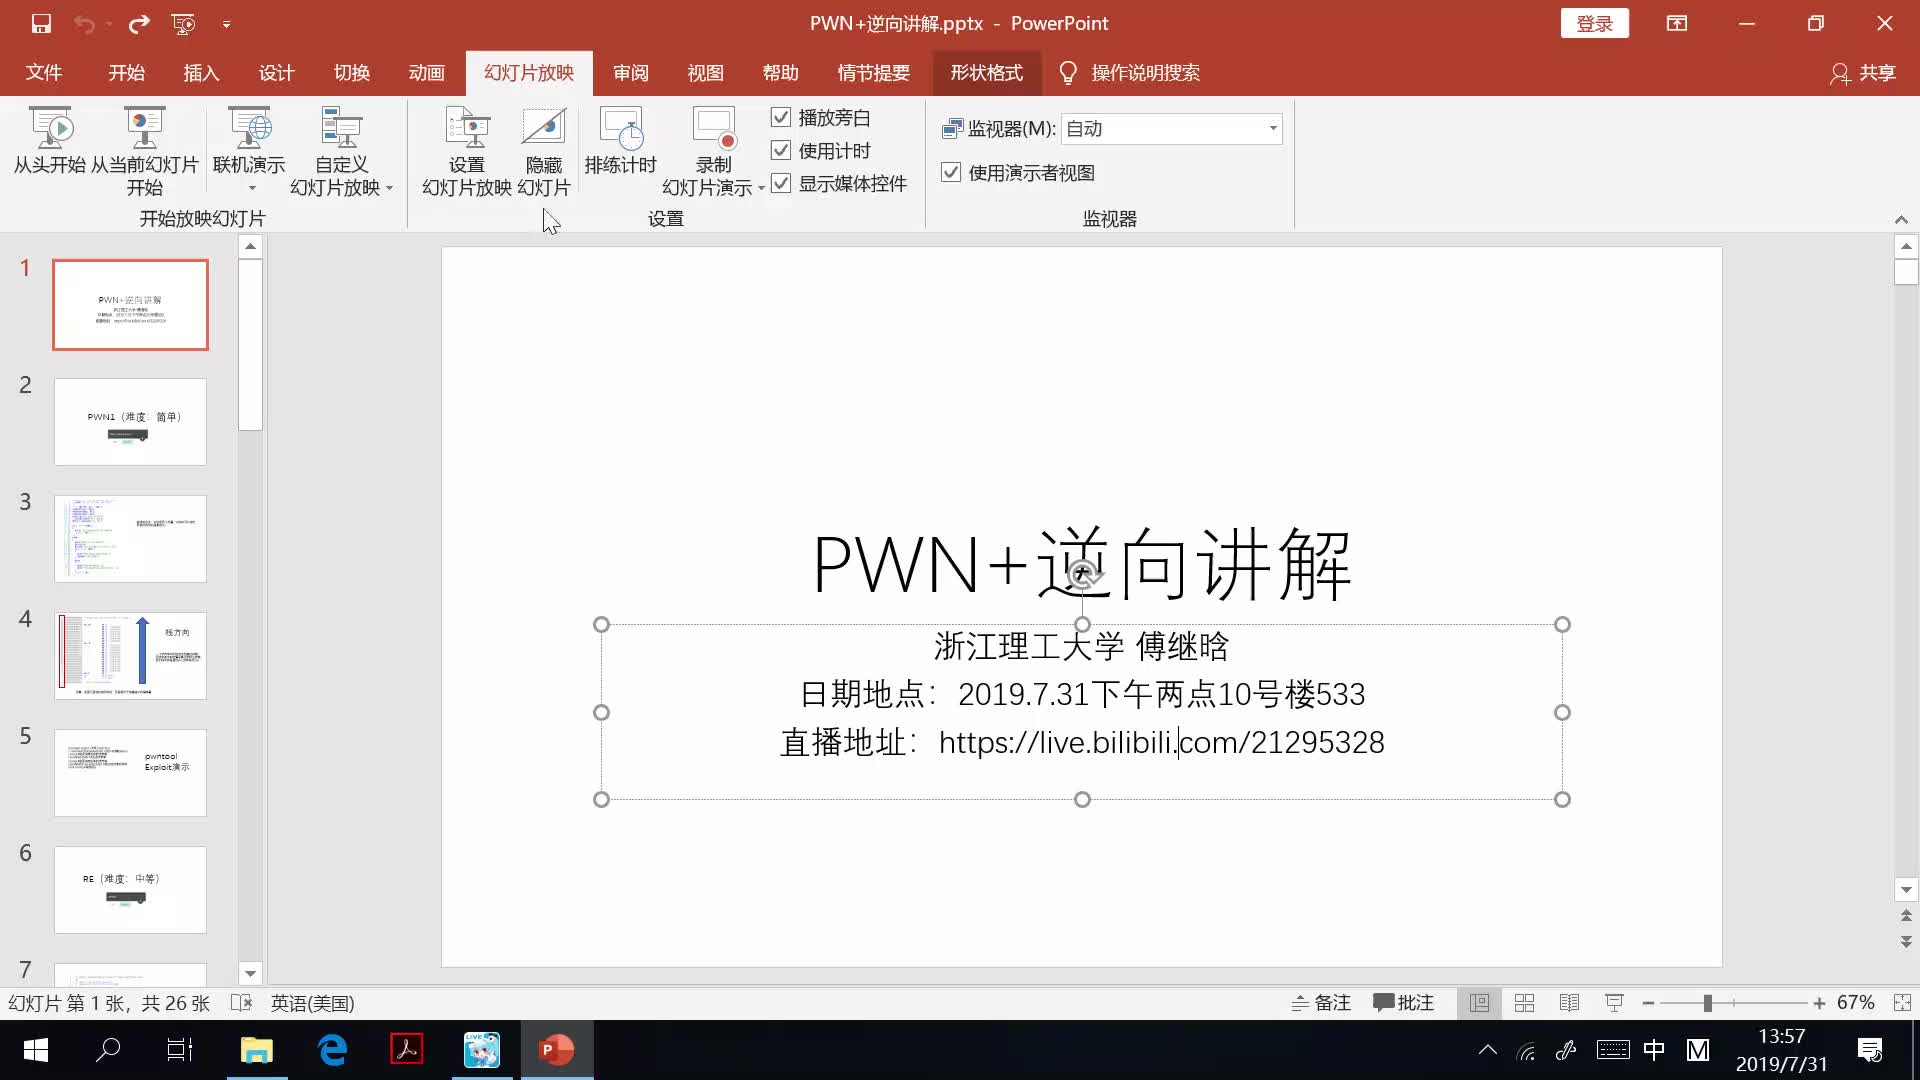Open the 批注 comments pane
Viewport: 1920px width, 1080px height.
click(x=1403, y=1002)
